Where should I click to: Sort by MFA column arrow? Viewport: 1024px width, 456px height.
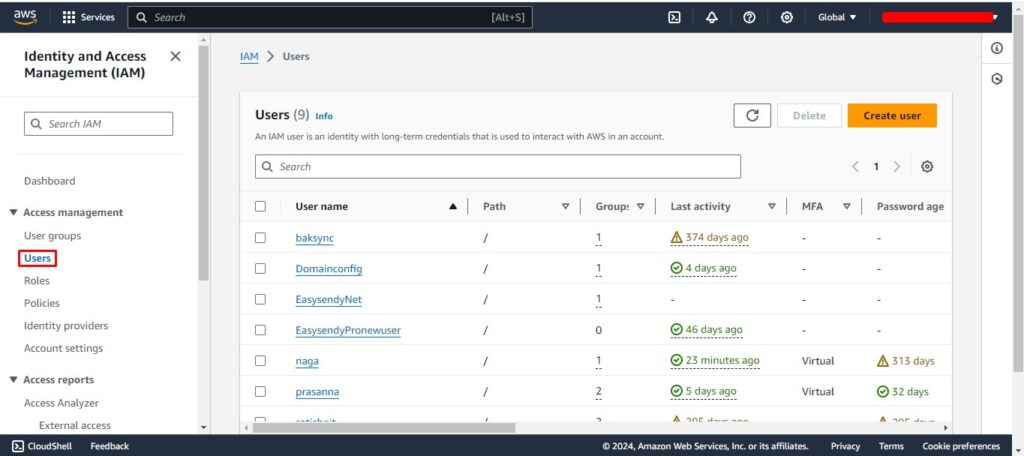847,206
